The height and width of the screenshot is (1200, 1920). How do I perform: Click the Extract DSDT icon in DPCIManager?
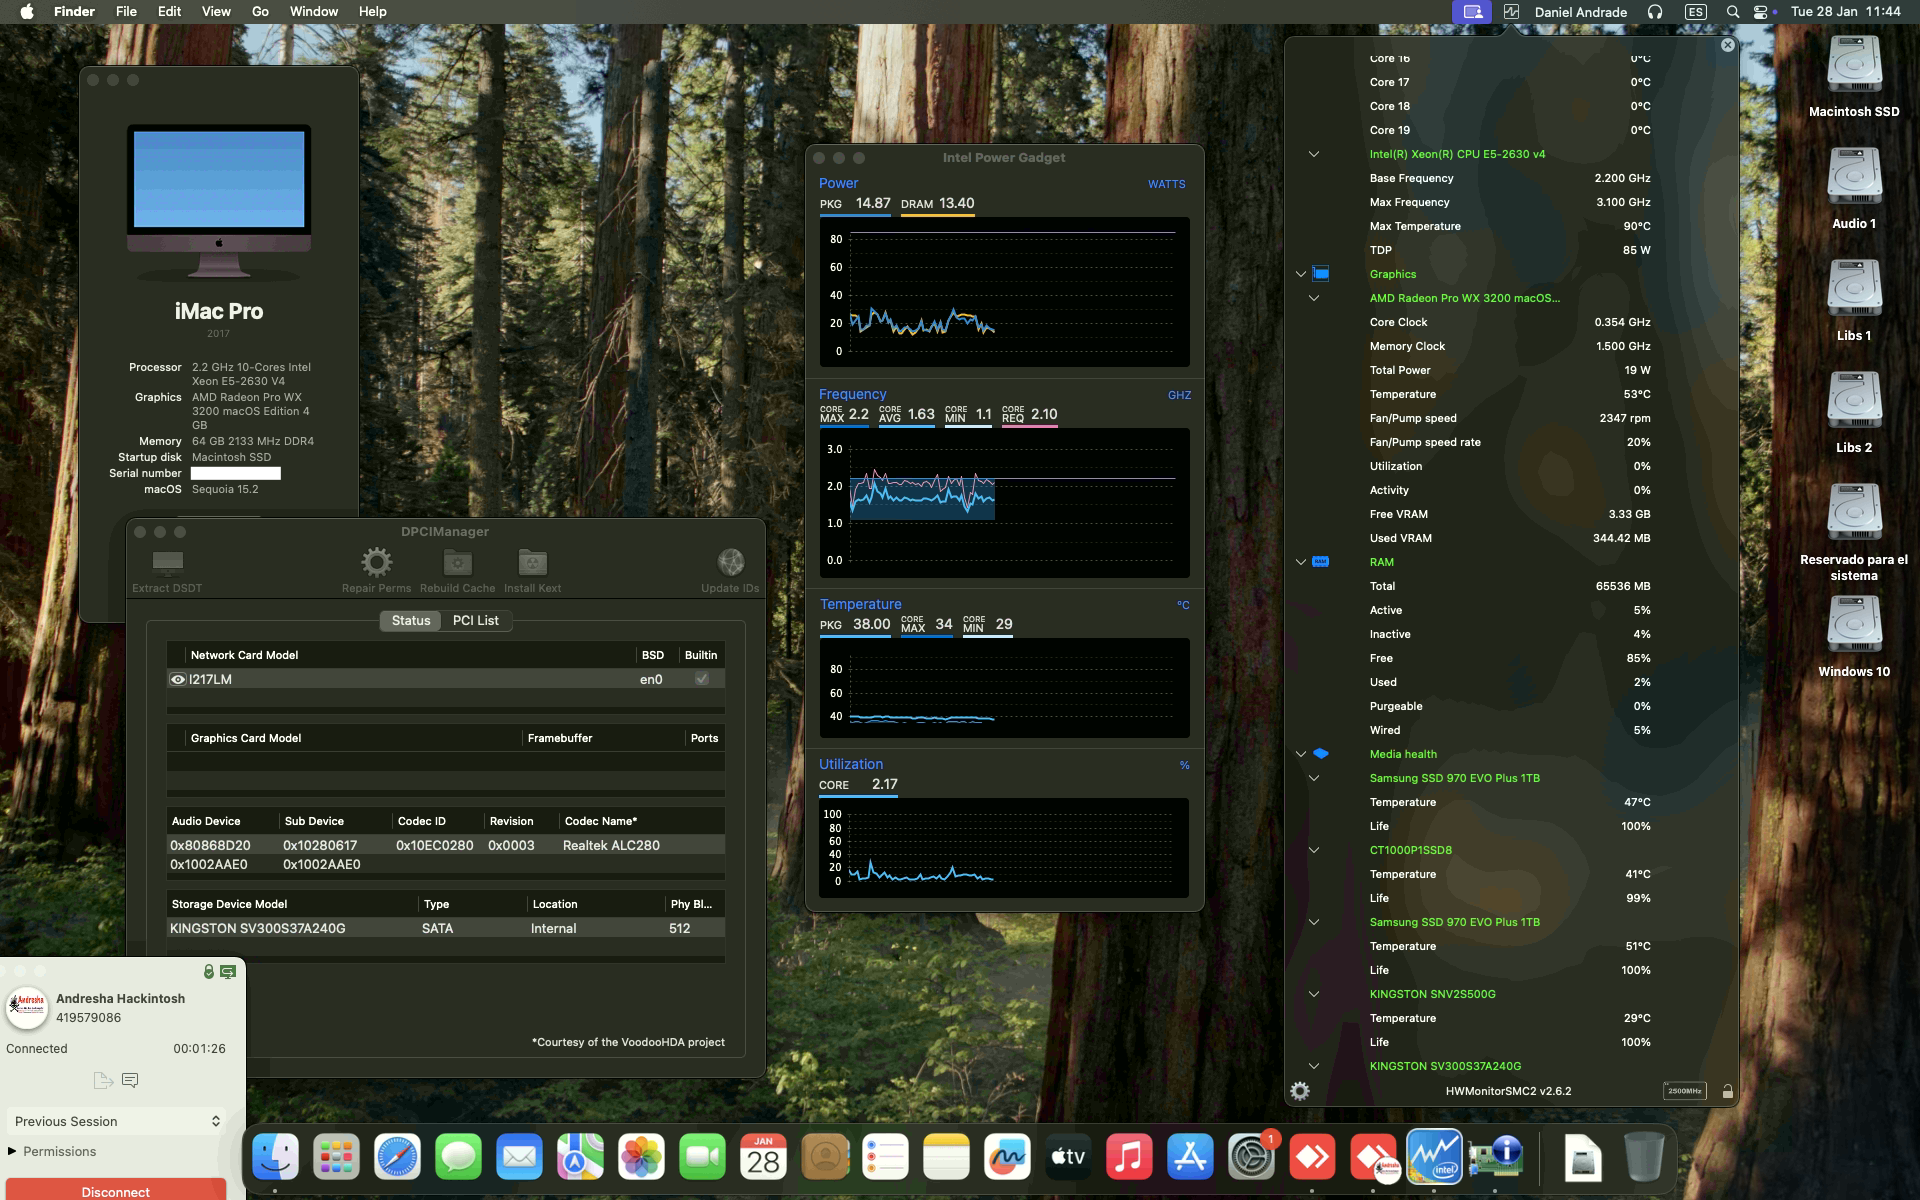click(x=166, y=563)
